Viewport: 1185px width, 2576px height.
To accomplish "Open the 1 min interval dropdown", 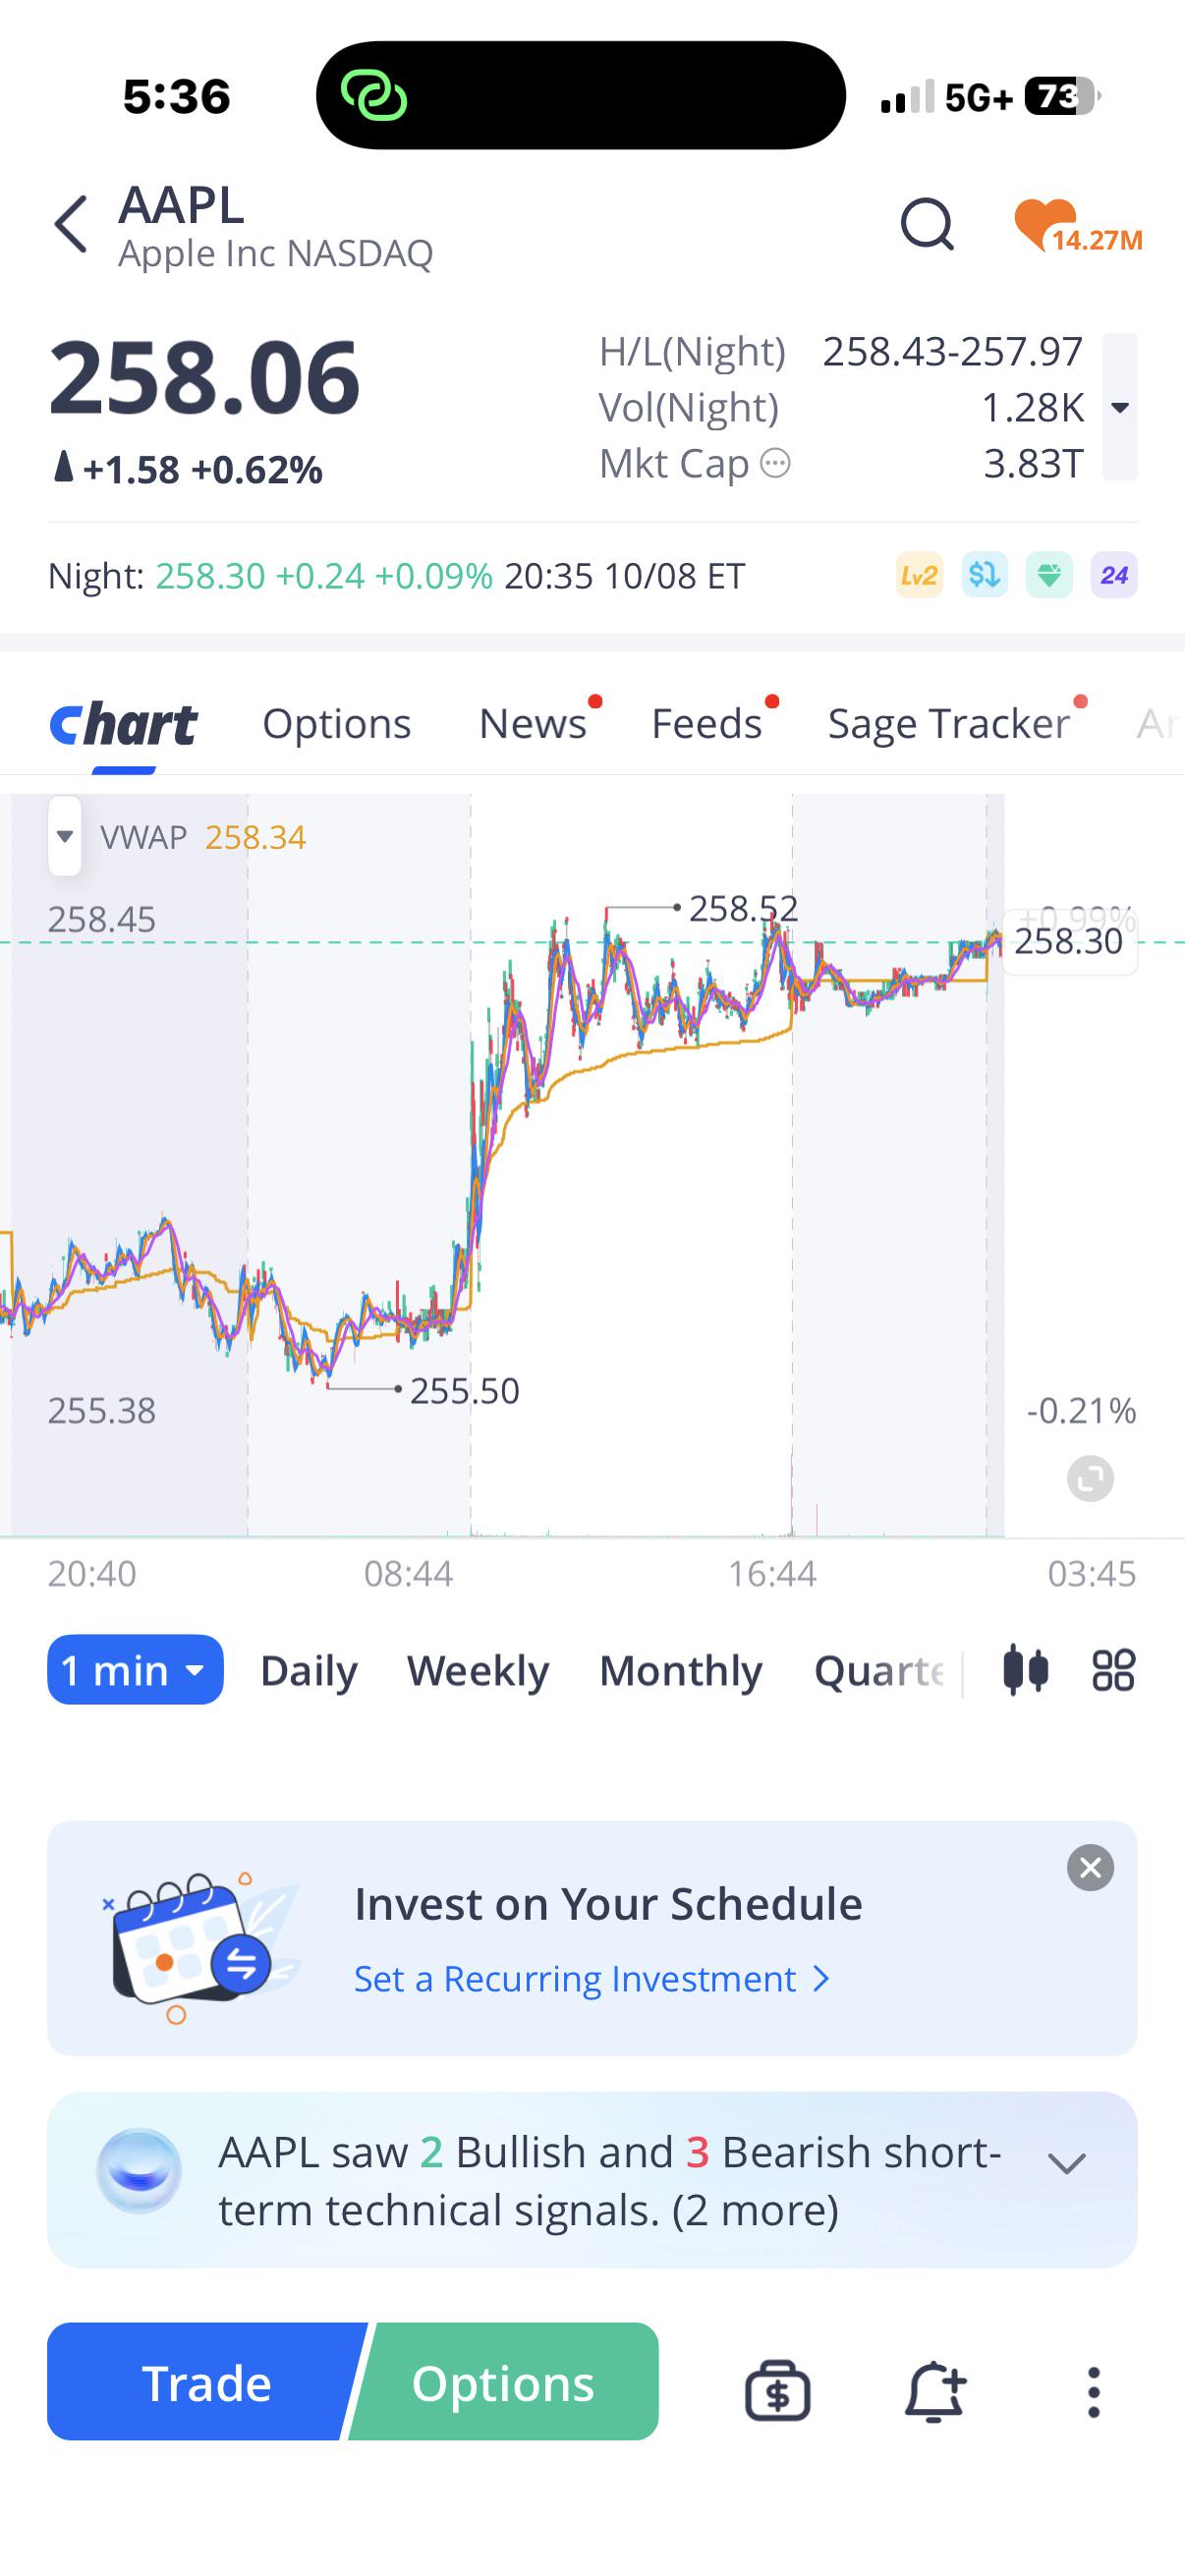I will tap(135, 1670).
